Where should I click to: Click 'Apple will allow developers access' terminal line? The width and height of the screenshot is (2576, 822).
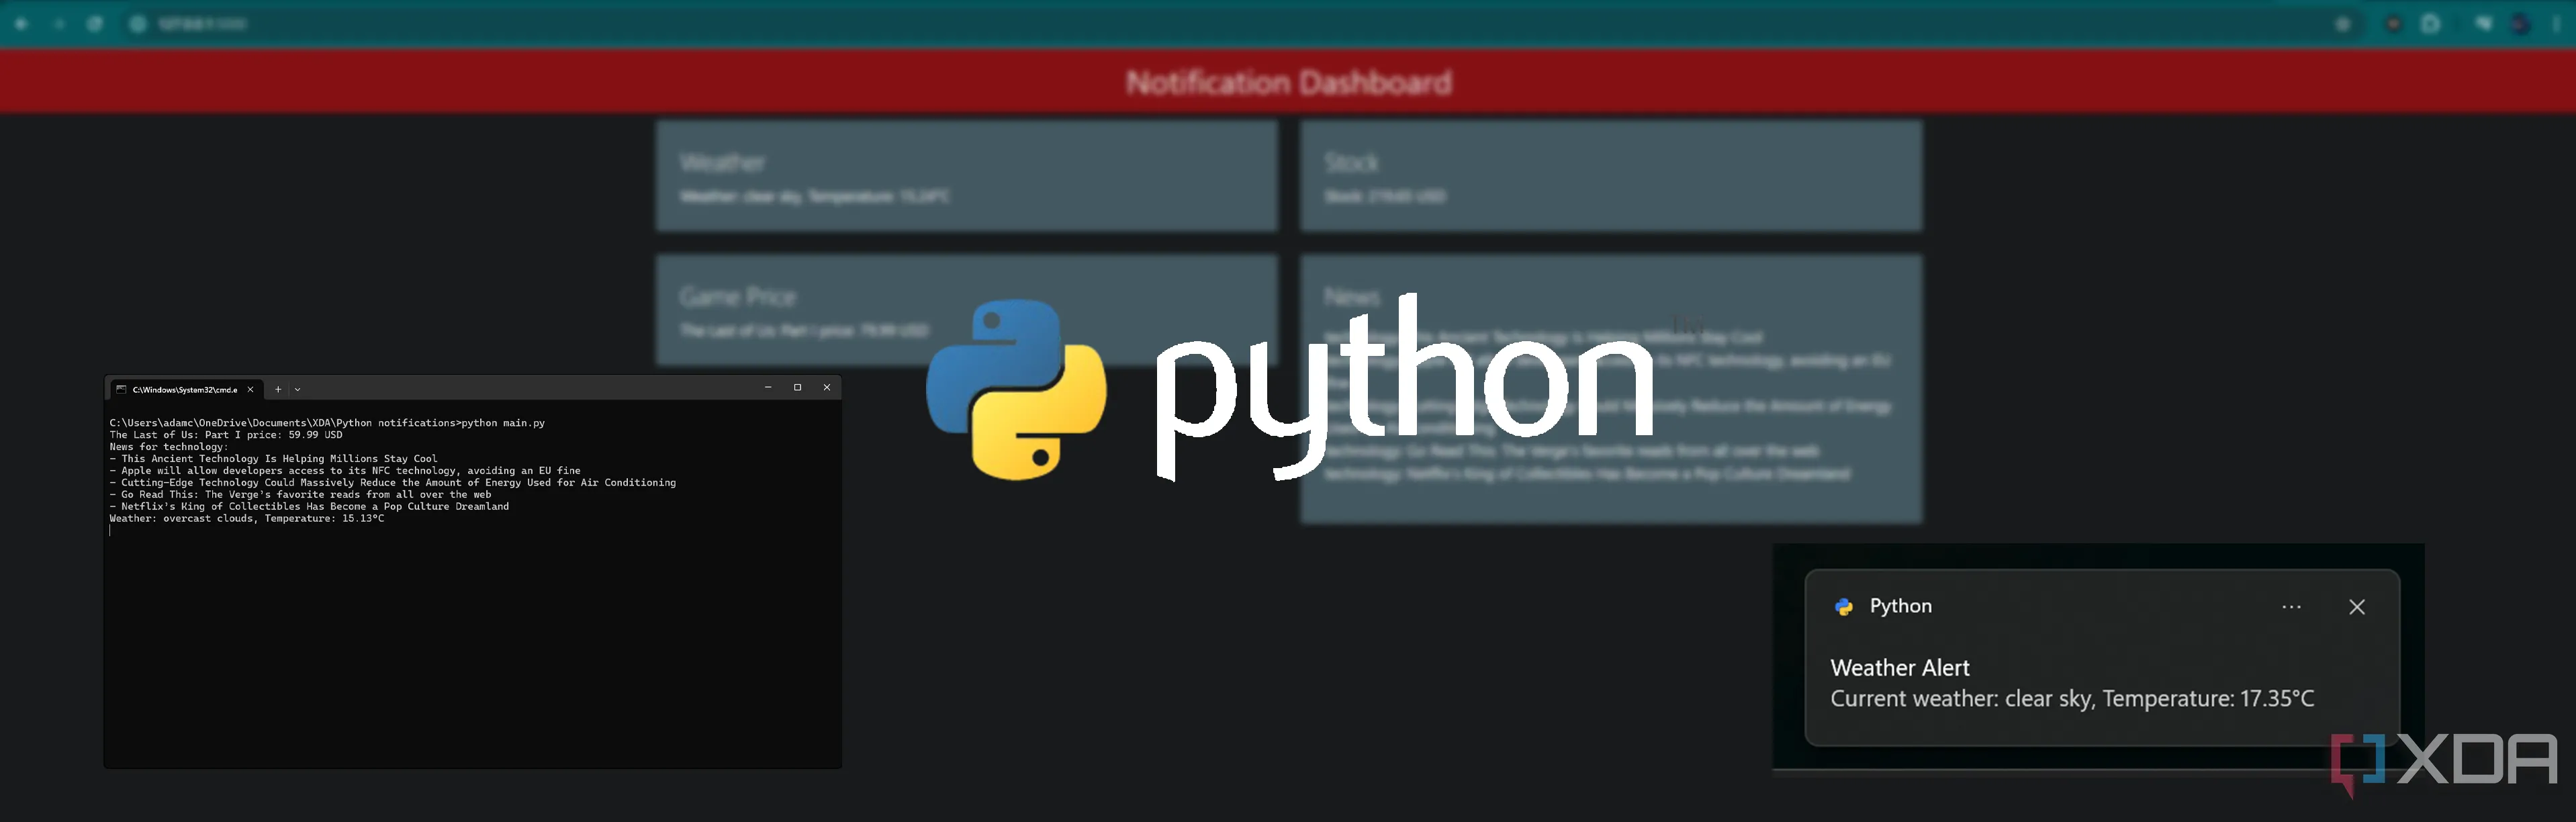click(x=345, y=471)
